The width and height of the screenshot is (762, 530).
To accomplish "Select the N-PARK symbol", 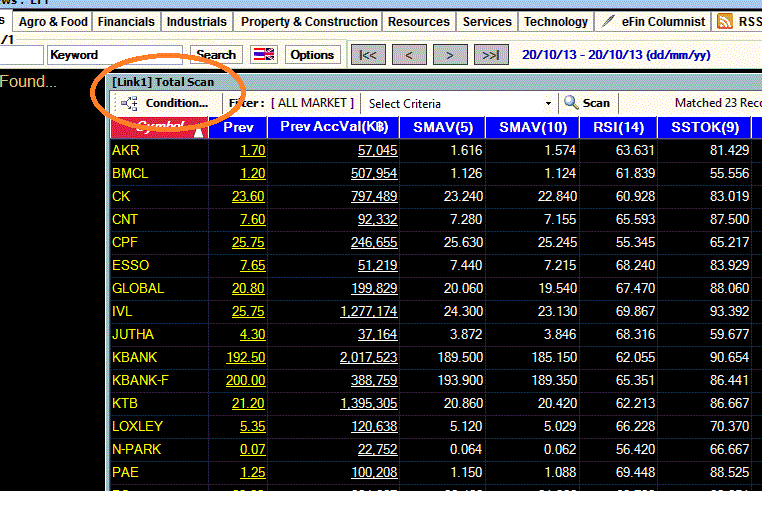I will pyautogui.click(x=137, y=449).
